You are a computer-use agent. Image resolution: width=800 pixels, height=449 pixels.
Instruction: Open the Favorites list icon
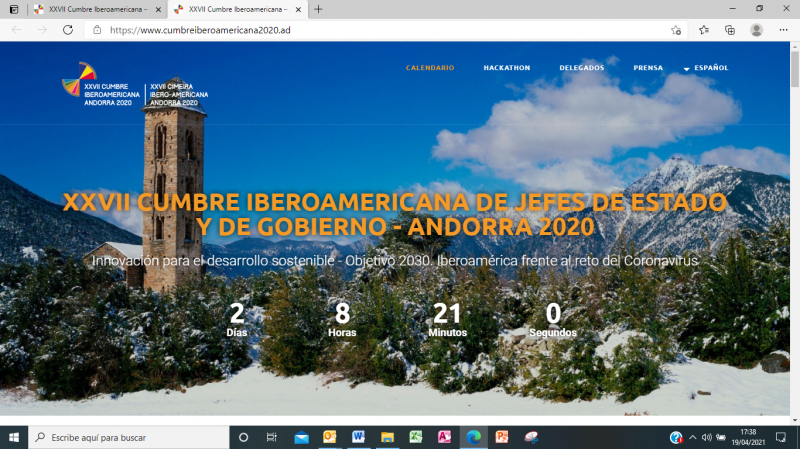(x=704, y=30)
